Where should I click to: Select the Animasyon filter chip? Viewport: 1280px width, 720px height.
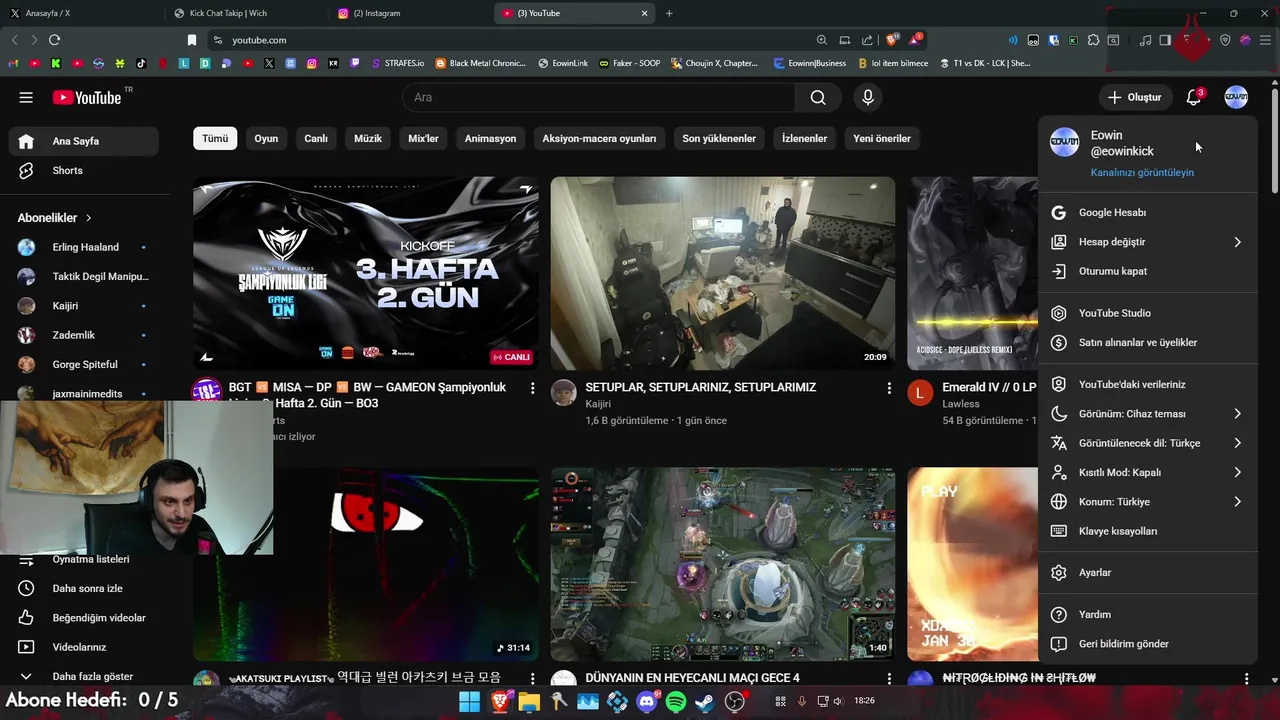pos(490,138)
